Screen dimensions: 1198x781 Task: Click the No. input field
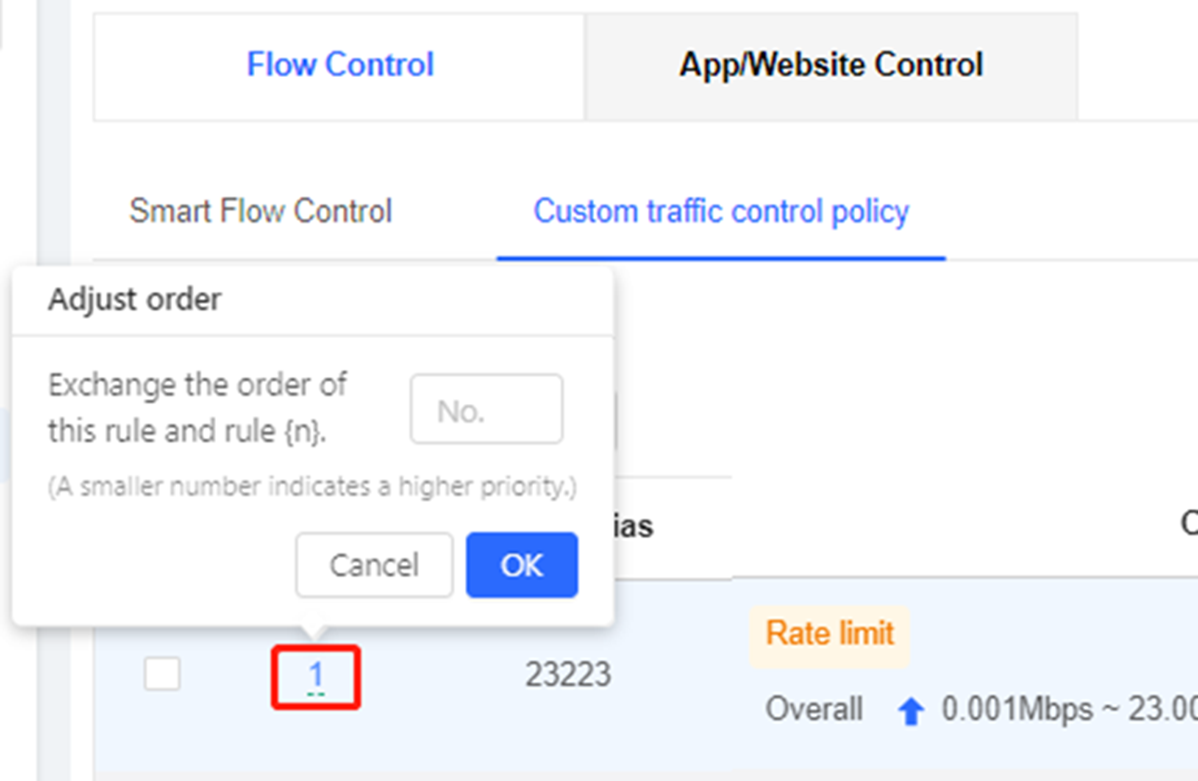click(486, 408)
